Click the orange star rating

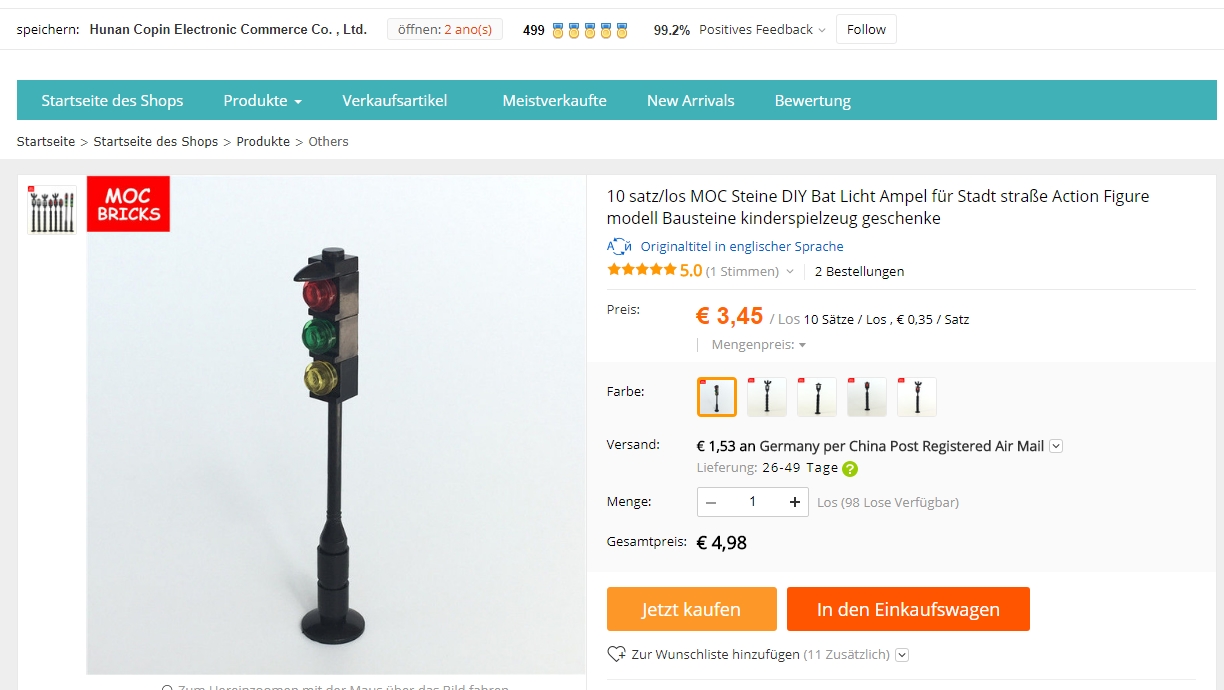(x=641, y=270)
